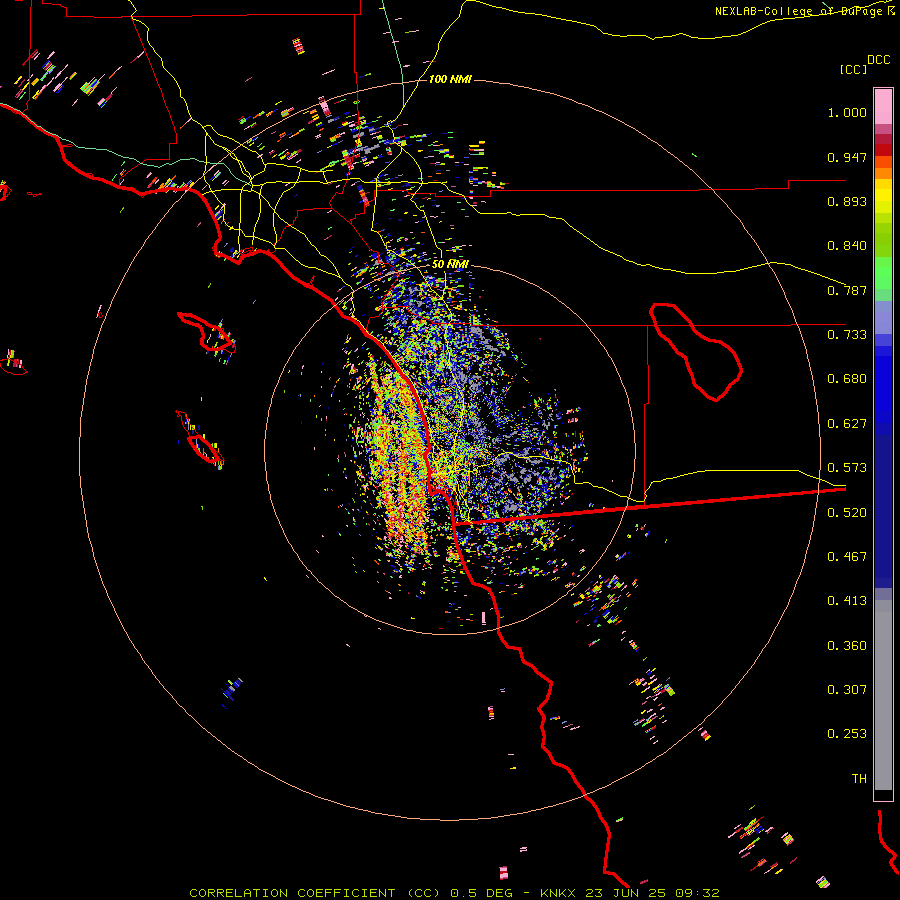Click the 0.413 legend value
The image size is (900, 900).
[847, 600]
